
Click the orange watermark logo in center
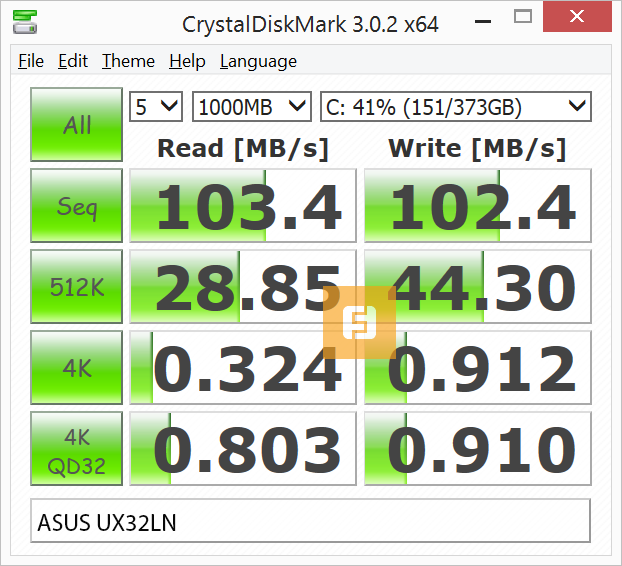360,322
